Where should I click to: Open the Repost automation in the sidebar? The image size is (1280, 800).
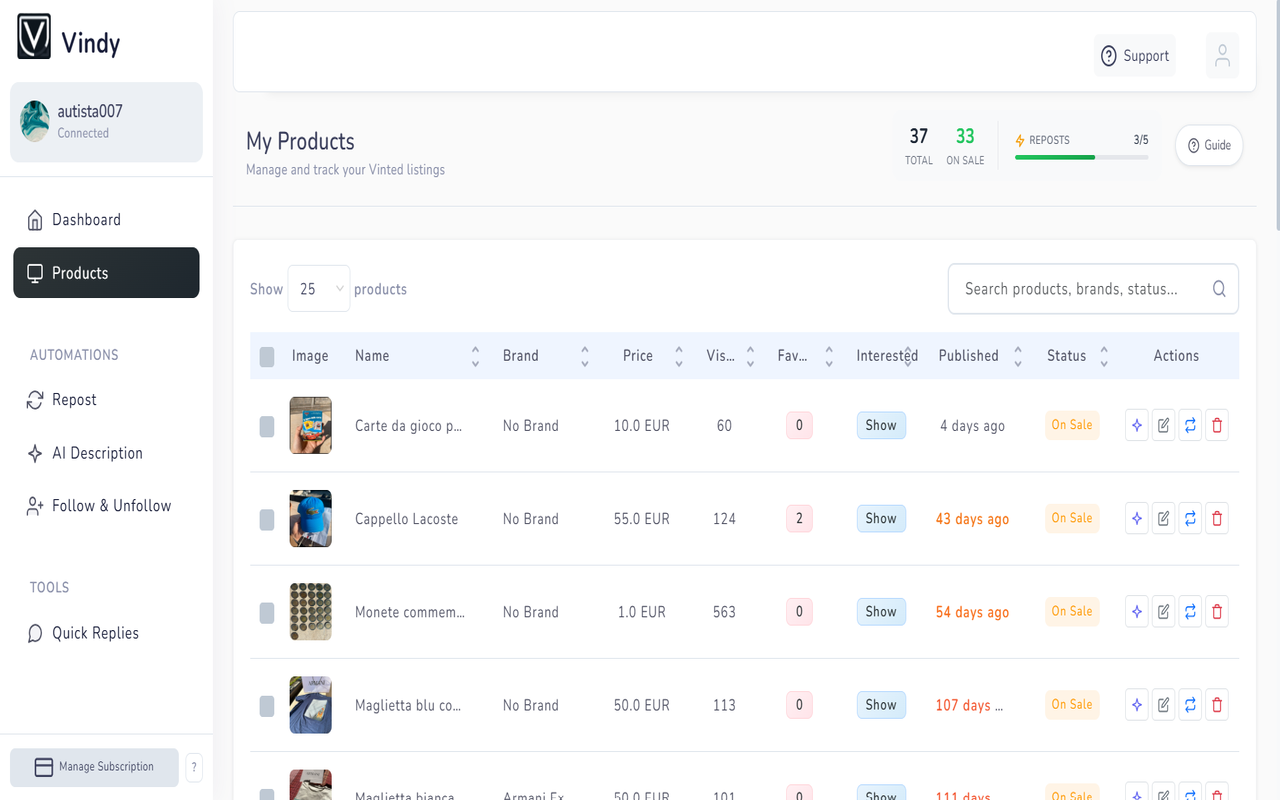[74, 399]
